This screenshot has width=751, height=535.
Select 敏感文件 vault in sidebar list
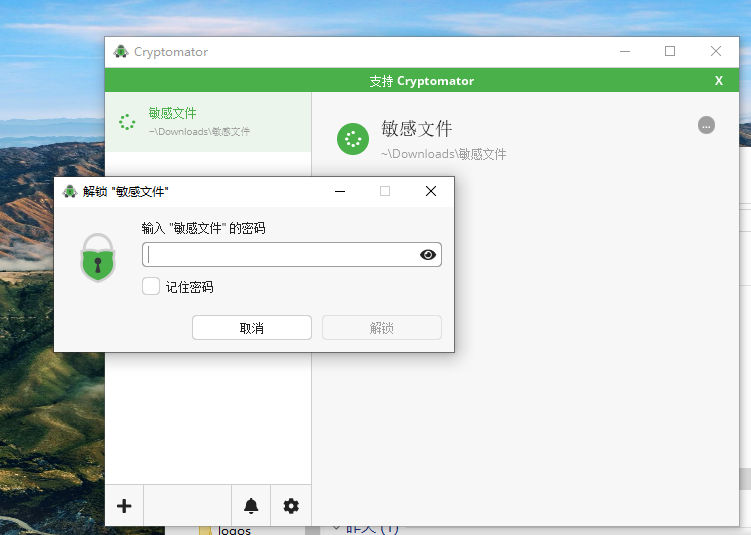point(208,122)
